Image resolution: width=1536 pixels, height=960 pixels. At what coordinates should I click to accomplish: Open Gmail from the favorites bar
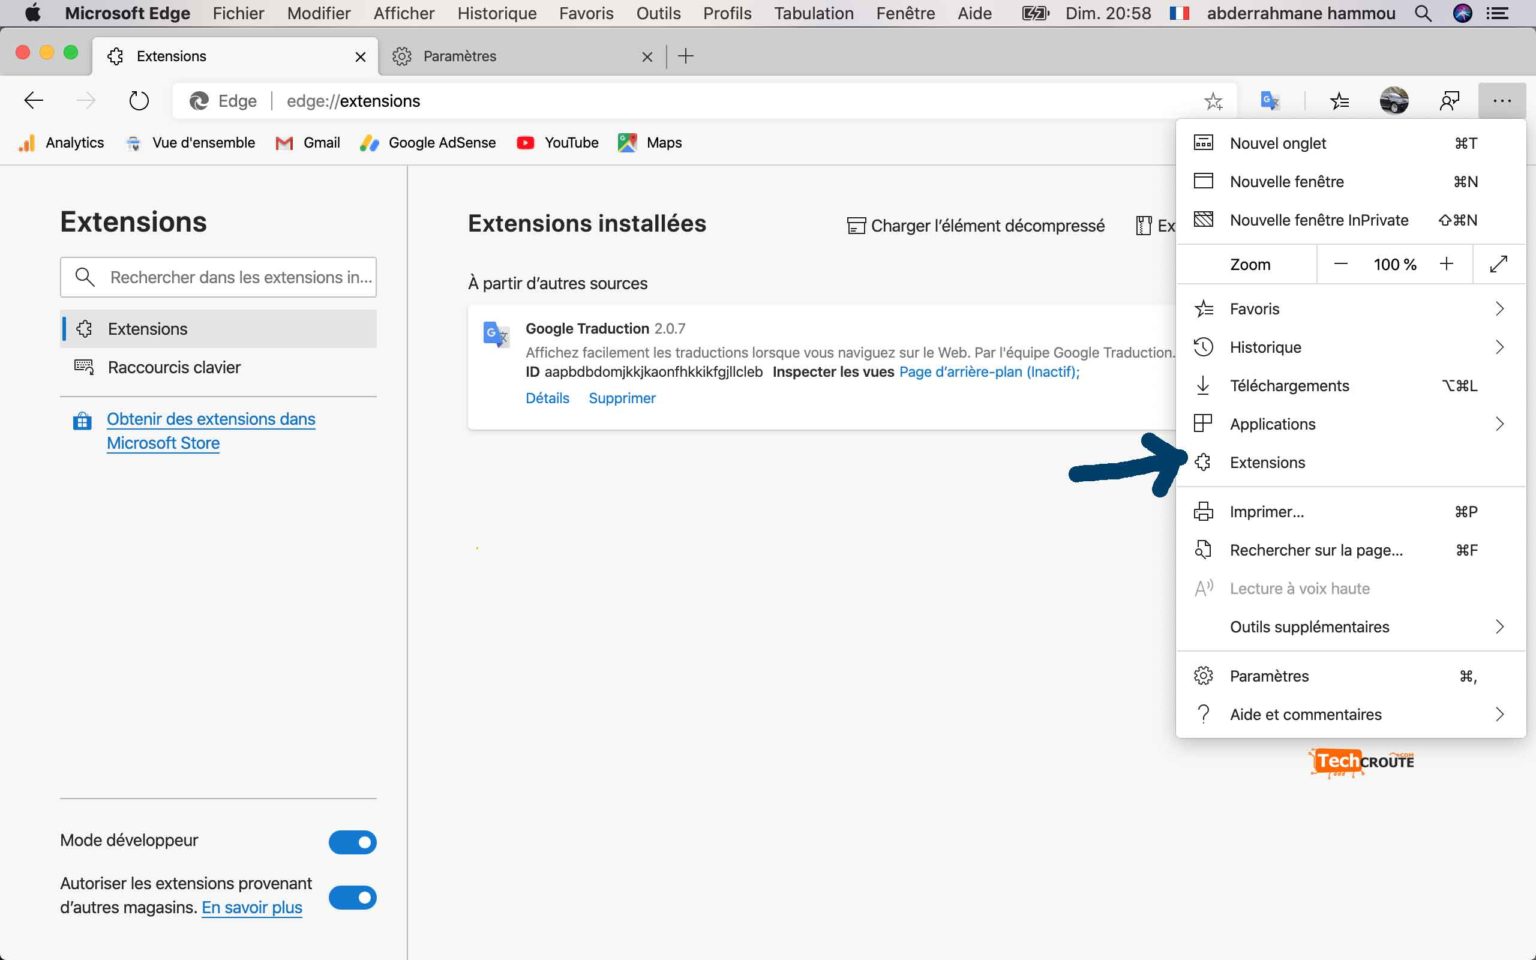click(x=307, y=142)
